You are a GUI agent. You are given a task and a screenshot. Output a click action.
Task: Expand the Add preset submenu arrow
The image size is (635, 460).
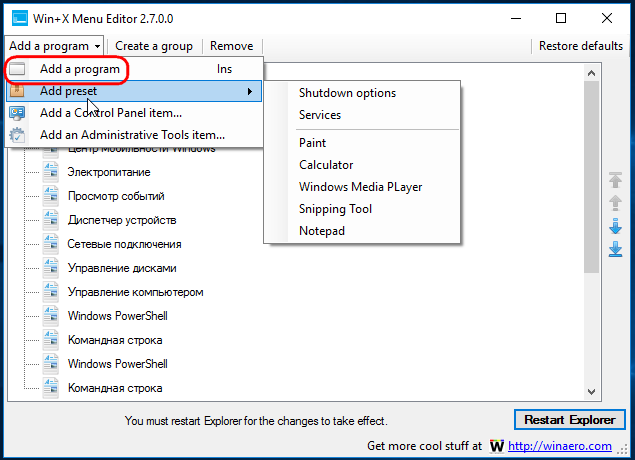(250, 92)
